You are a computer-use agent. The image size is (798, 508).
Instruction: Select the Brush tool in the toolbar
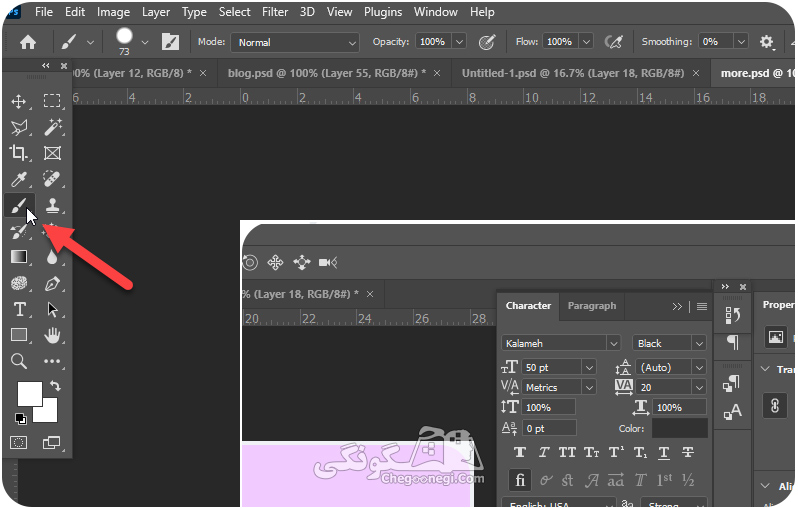[19, 206]
